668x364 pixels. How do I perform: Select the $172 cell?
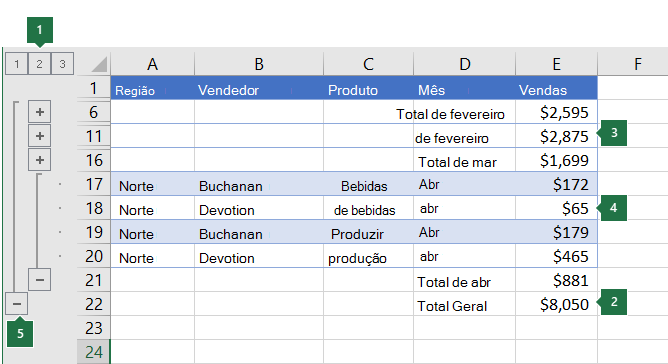(556, 184)
